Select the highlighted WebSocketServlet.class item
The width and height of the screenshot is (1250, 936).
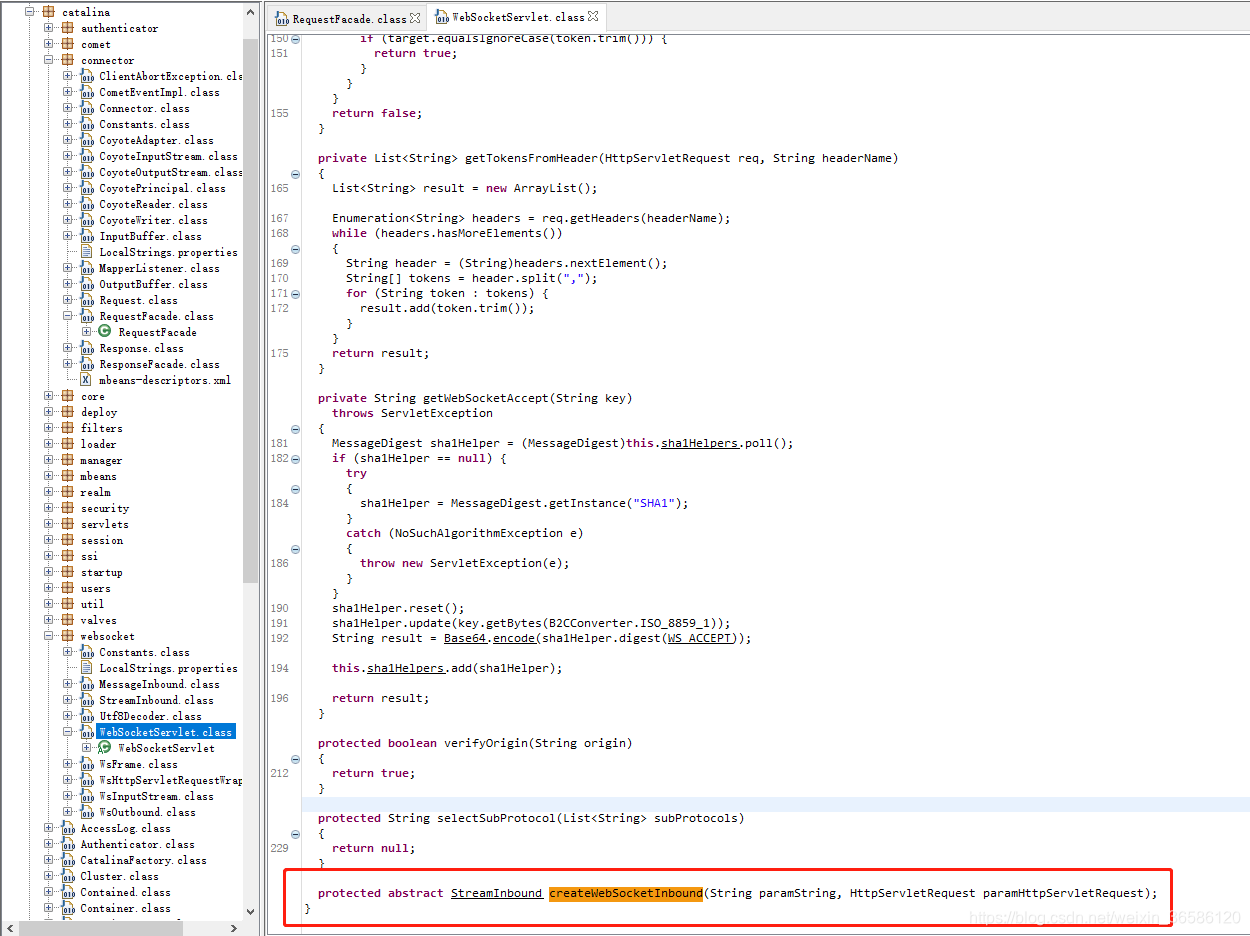[165, 732]
